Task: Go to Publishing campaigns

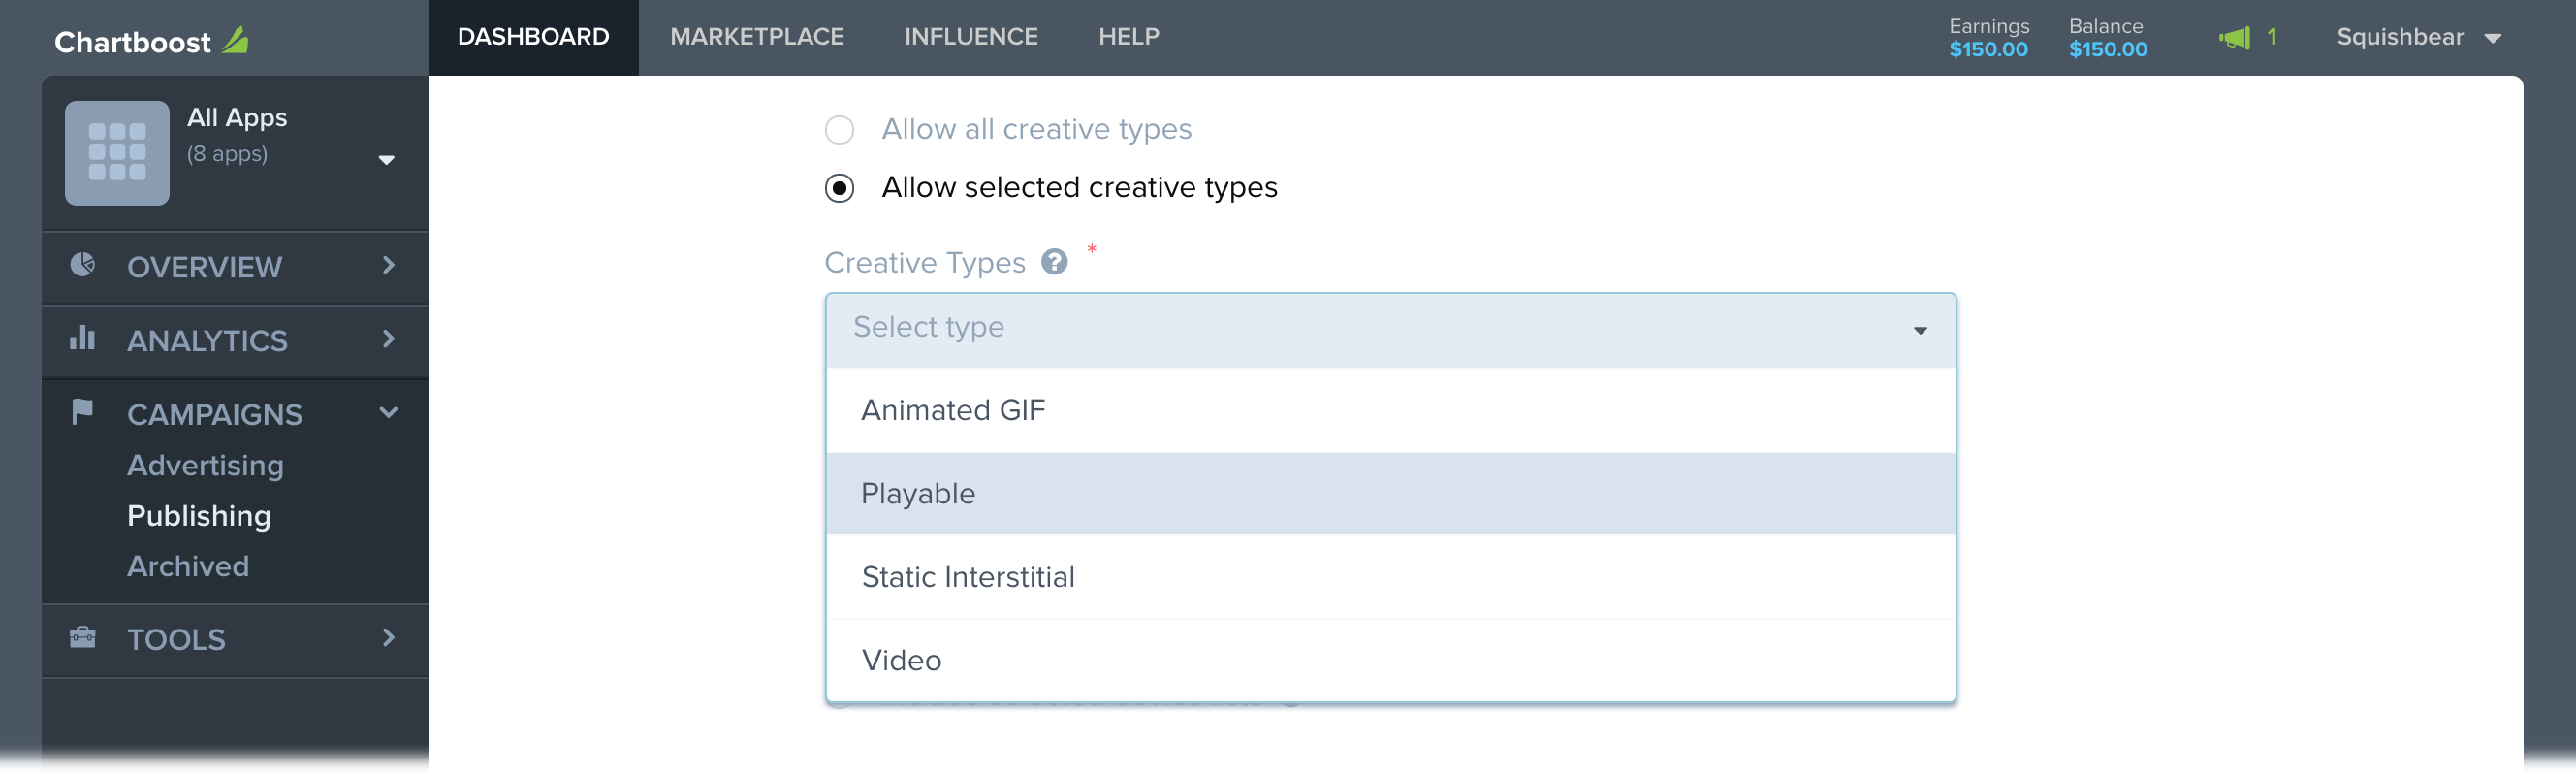Action: [x=199, y=516]
